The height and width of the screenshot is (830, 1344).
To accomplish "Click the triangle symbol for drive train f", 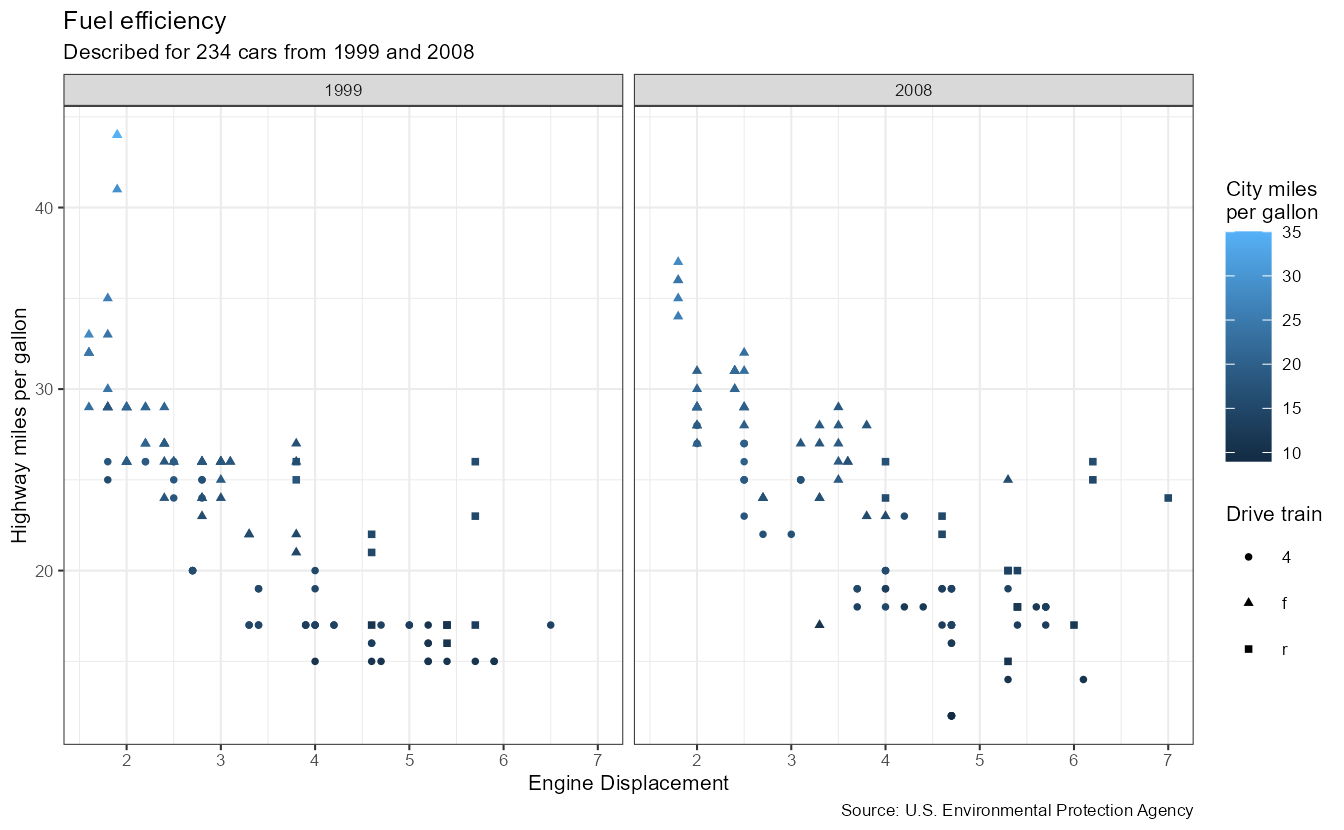I will (1250, 603).
